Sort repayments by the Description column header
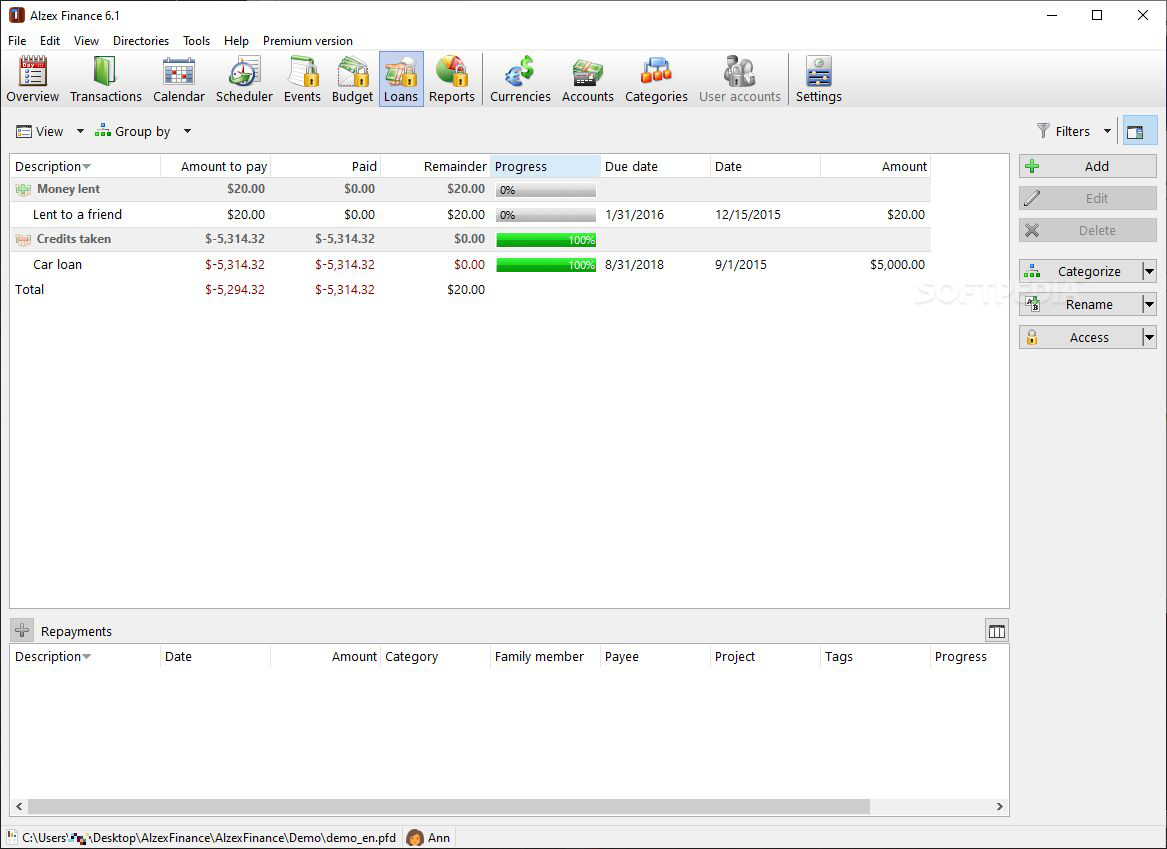 85,656
